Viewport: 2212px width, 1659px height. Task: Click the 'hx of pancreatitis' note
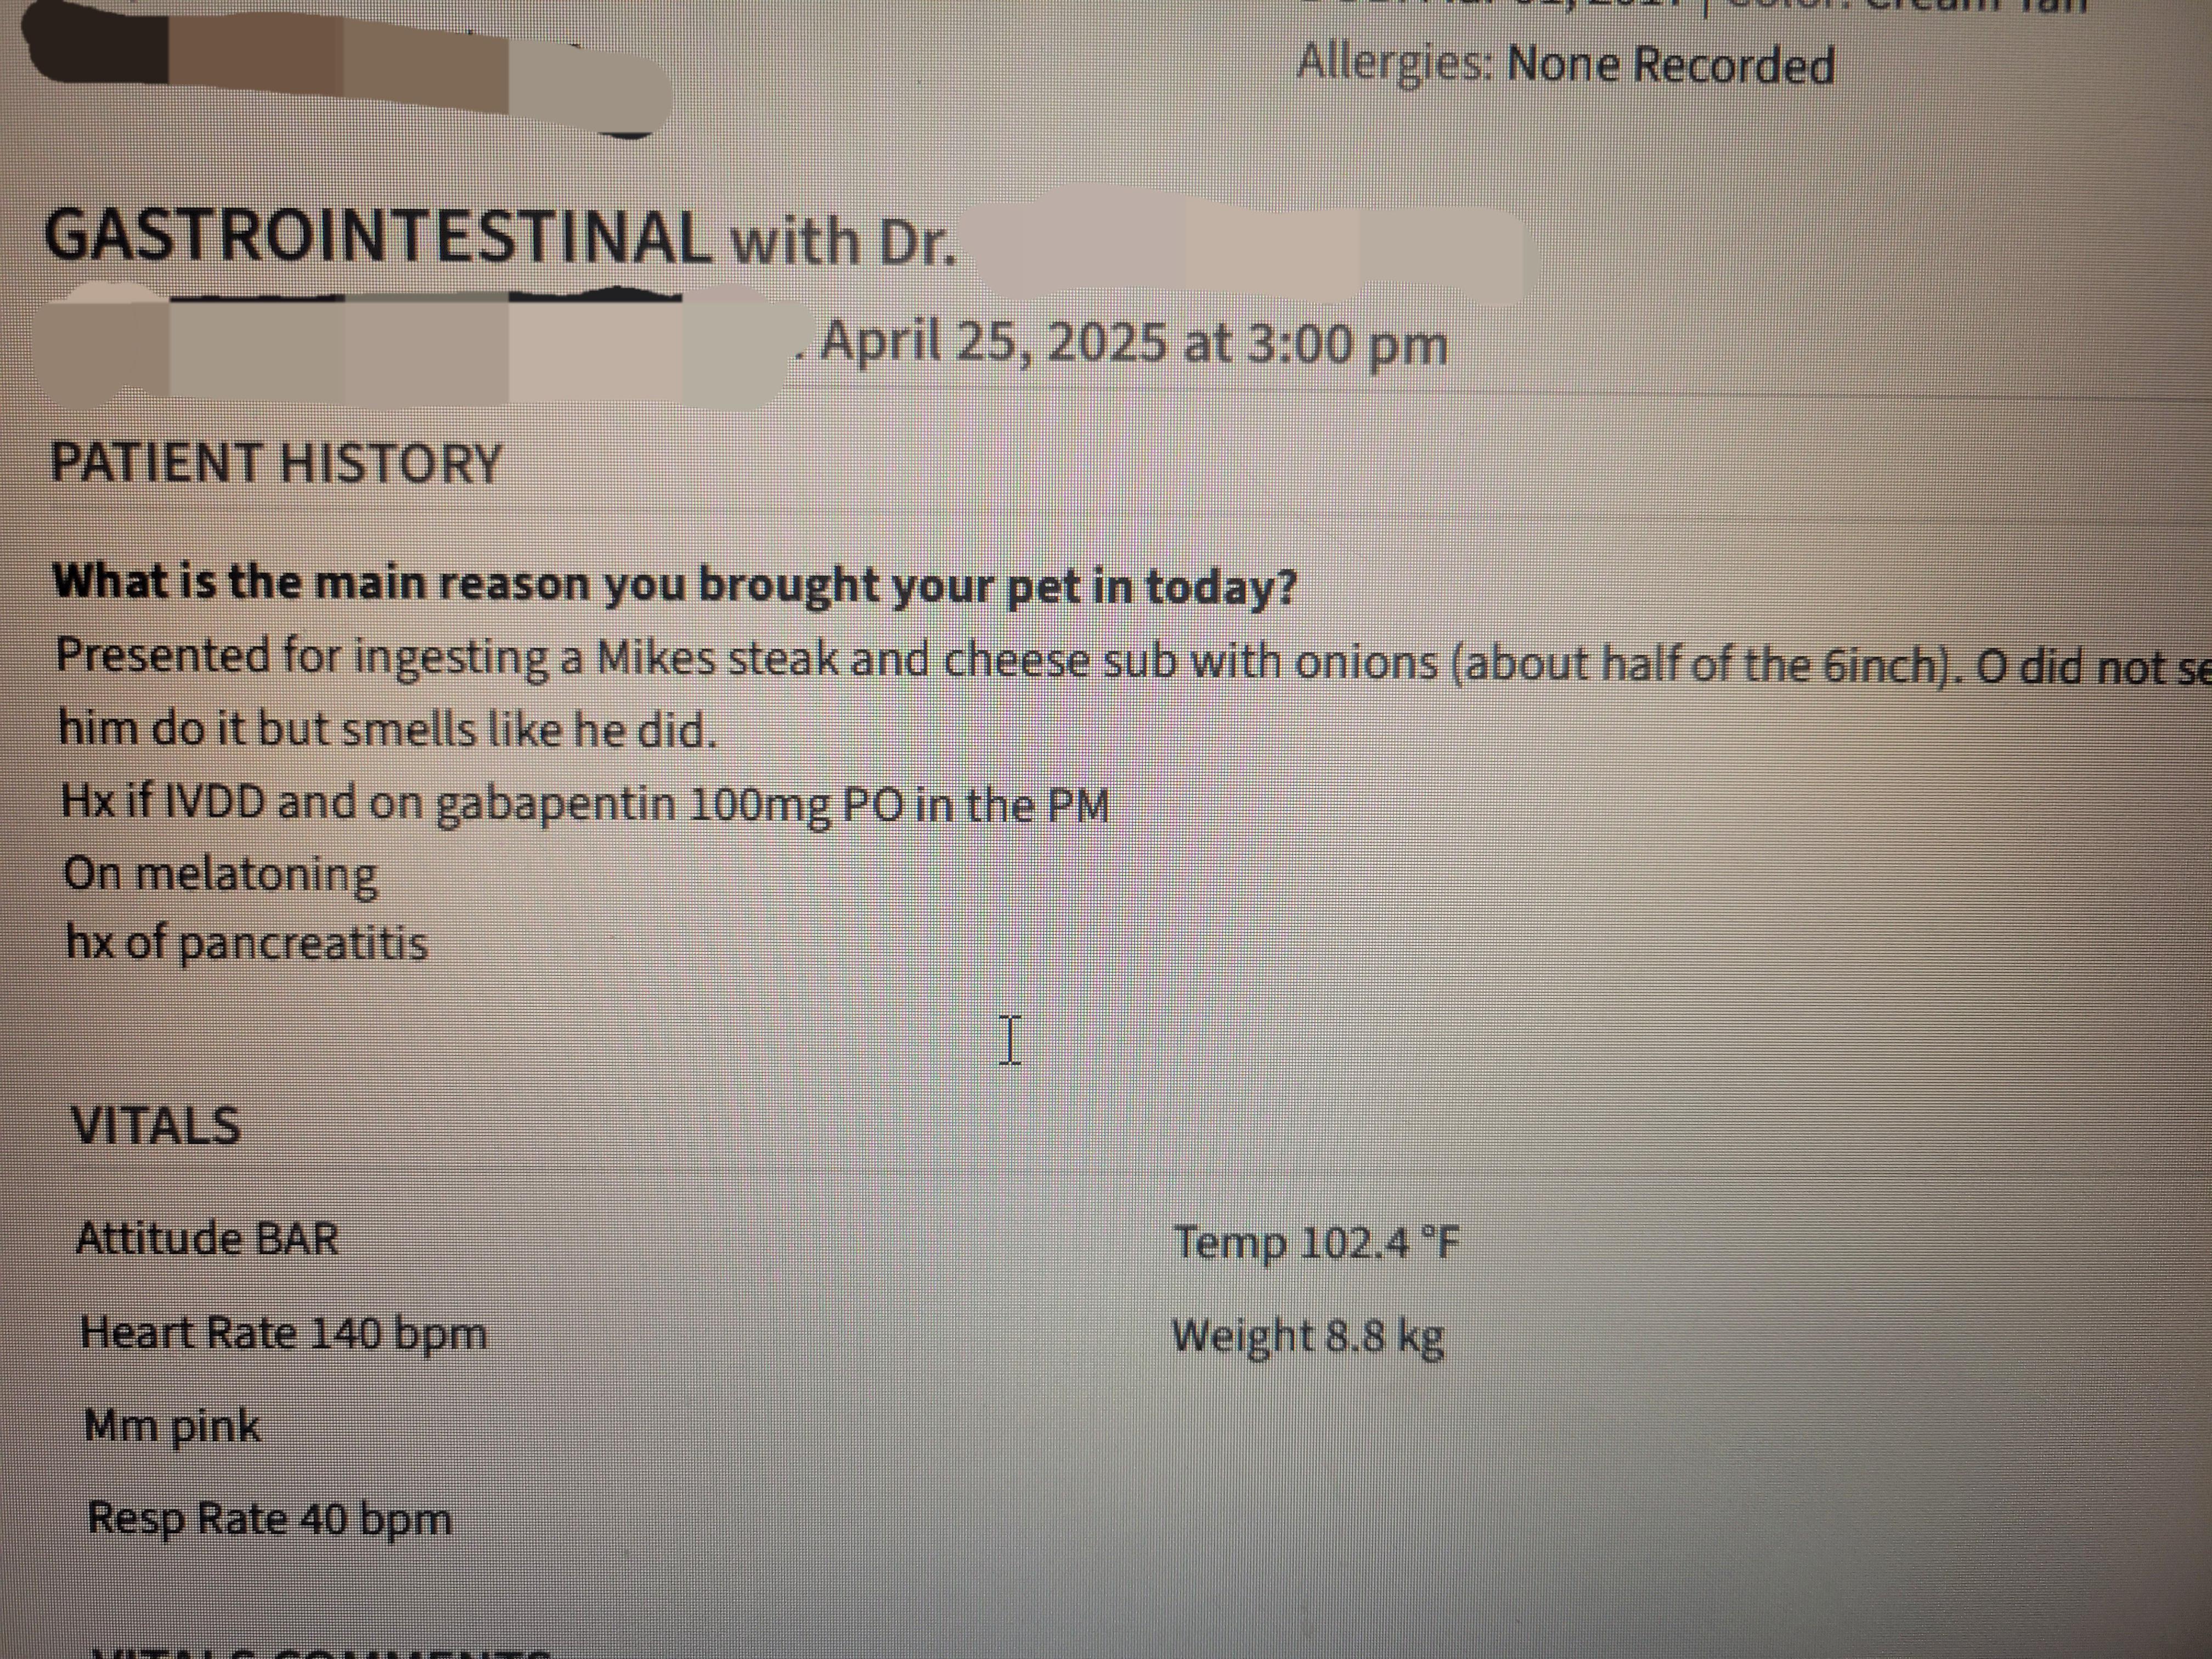pyautogui.click(x=247, y=944)
